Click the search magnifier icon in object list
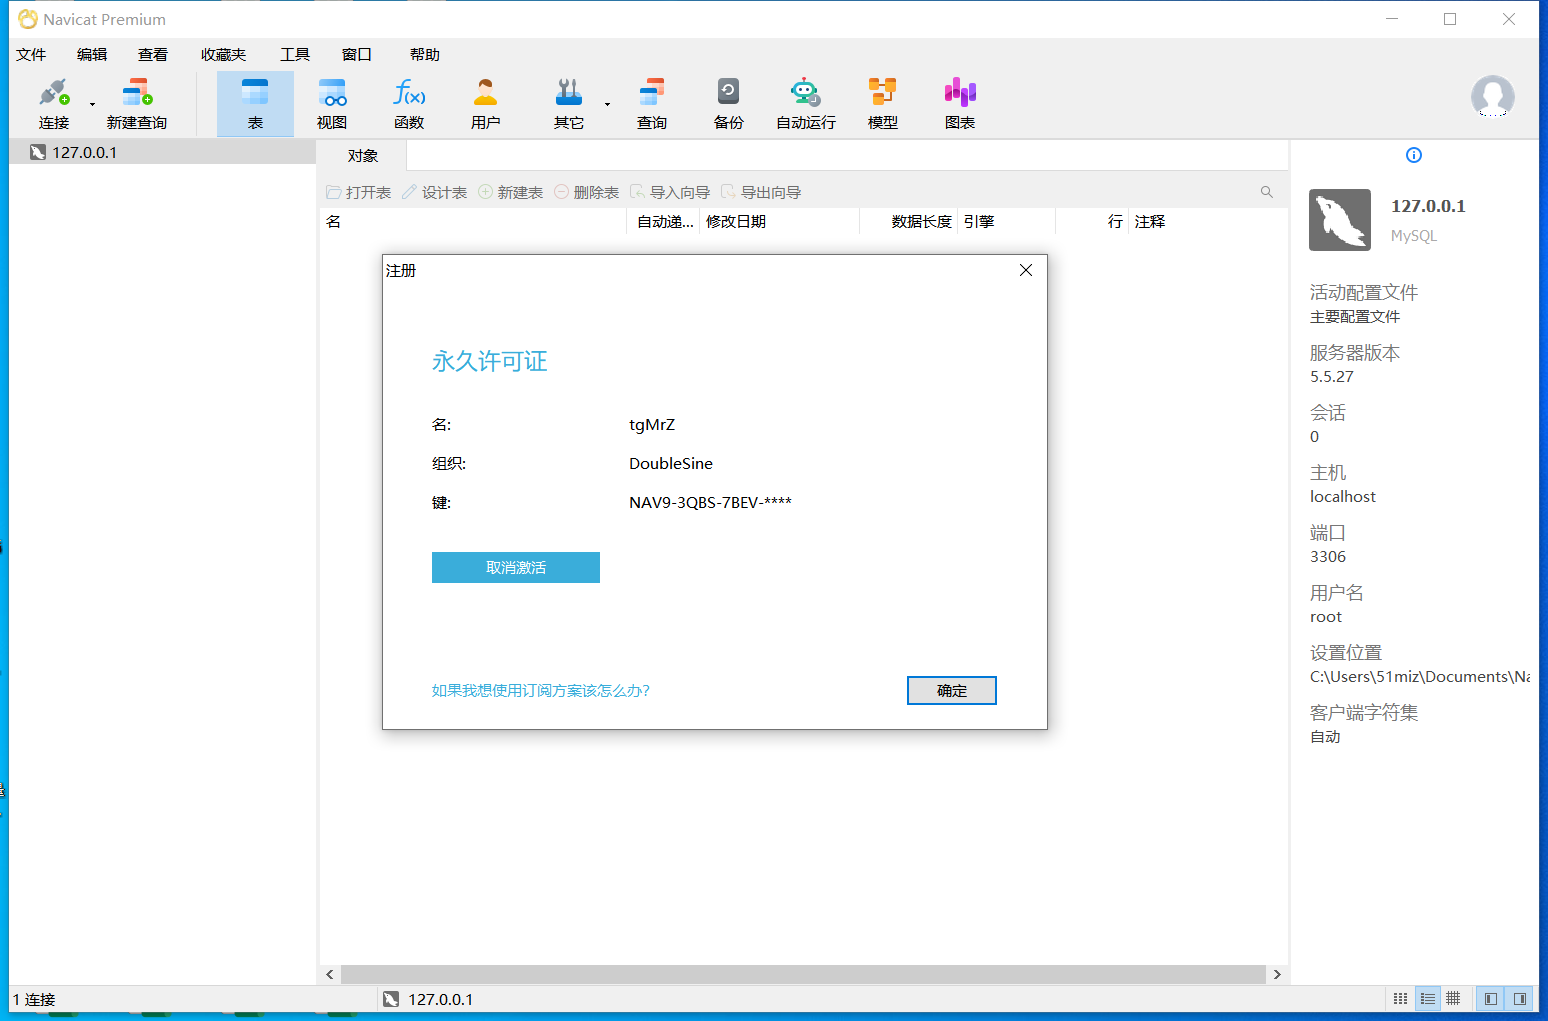Screen dimensions: 1548x1021 point(1267,192)
